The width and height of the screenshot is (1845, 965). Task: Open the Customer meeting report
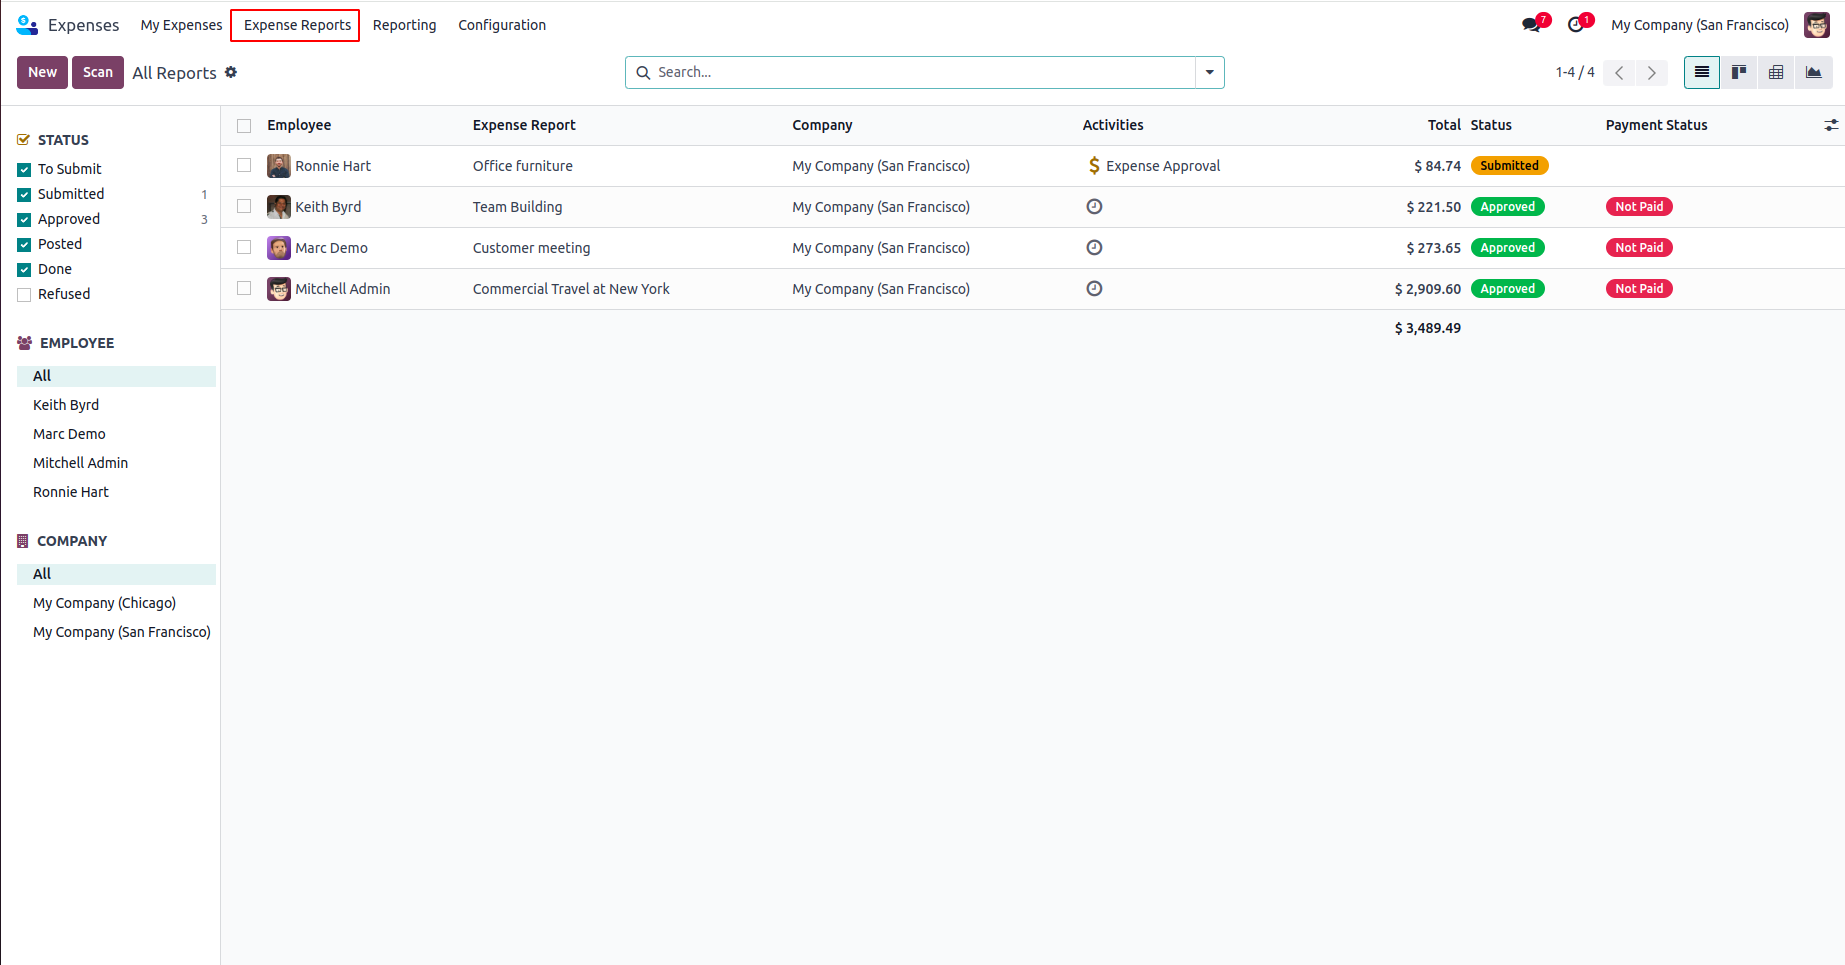tap(531, 248)
